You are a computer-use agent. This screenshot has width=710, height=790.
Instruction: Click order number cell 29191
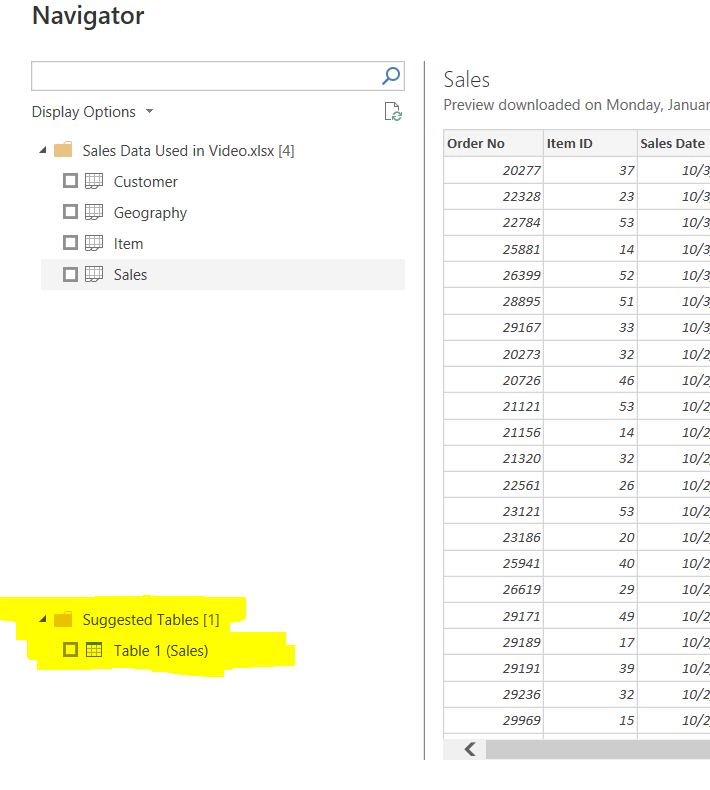tap(493, 669)
